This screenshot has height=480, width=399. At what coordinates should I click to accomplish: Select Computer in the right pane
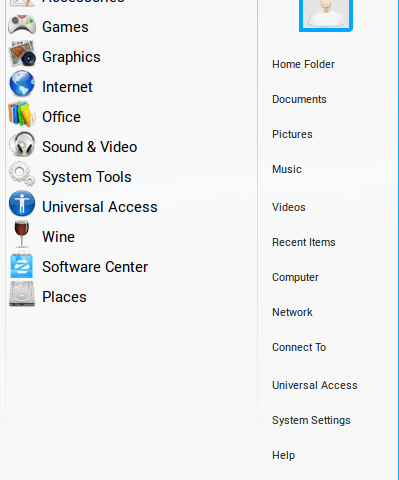295,277
